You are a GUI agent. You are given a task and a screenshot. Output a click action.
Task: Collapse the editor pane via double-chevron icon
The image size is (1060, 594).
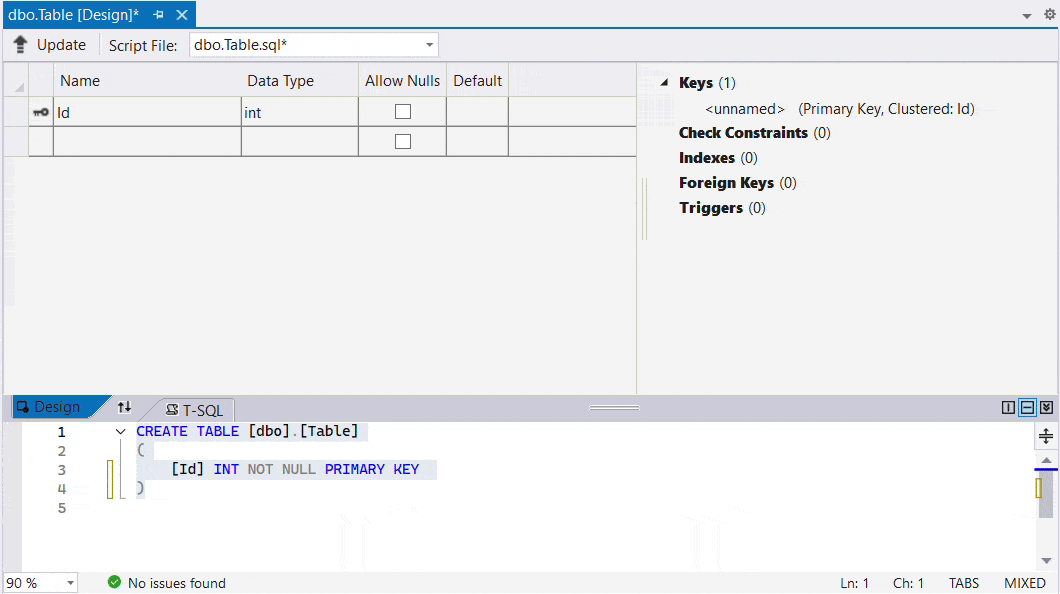[1044, 407]
